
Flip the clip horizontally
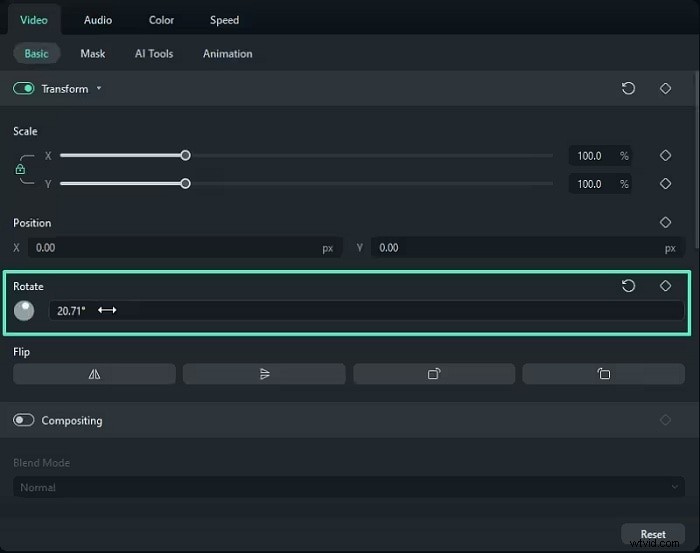(x=95, y=374)
